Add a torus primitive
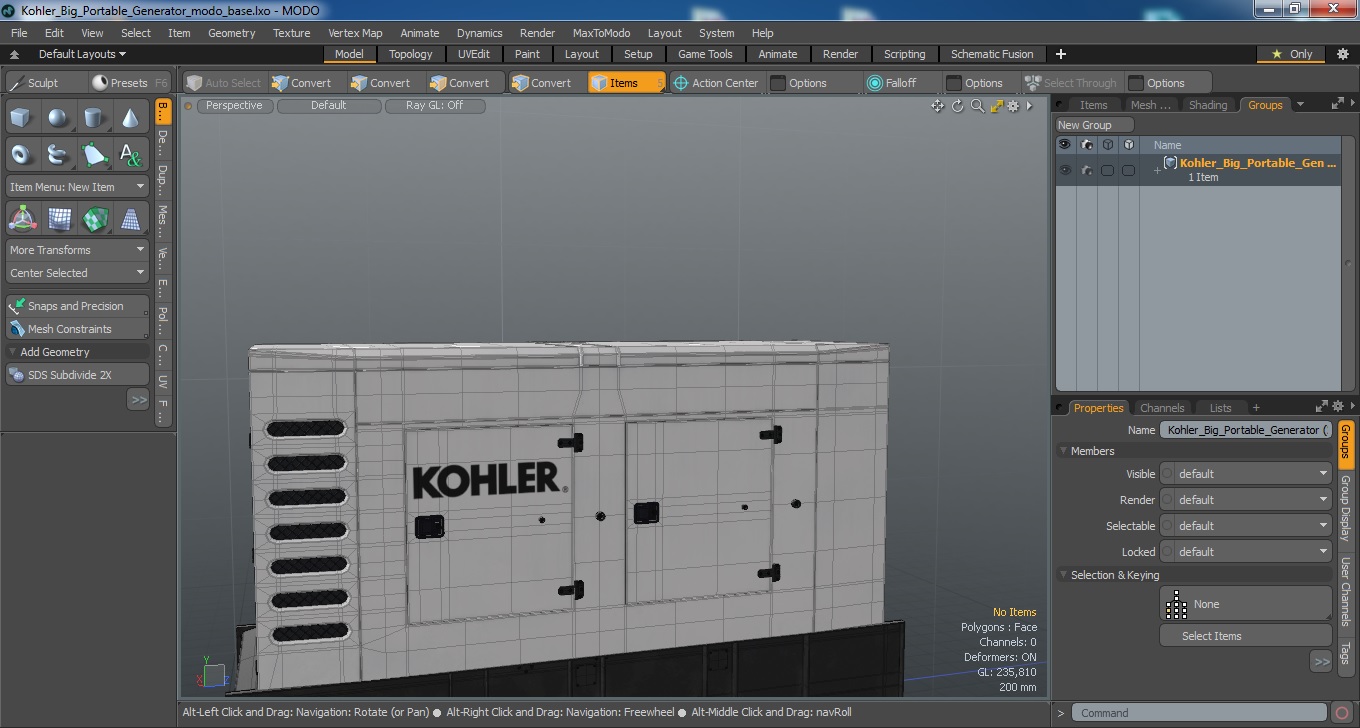Viewport: 1360px width, 728px height. pyautogui.click(x=21, y=154)
